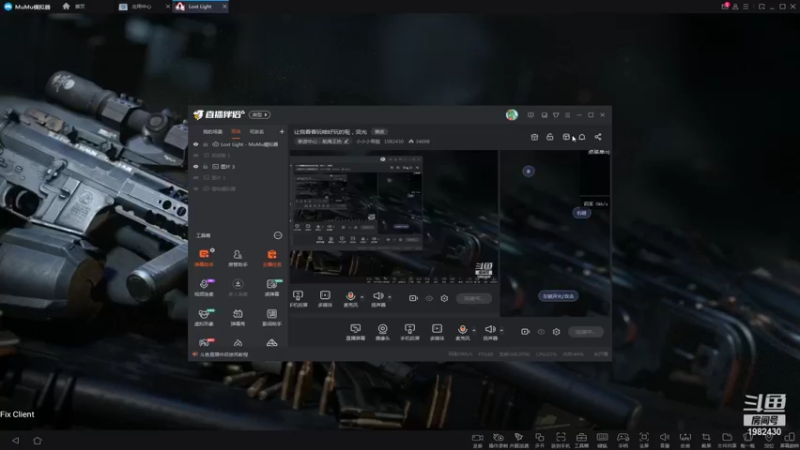Open MuMu toolbar 手柄 gamepad settings

coord(623,440)
